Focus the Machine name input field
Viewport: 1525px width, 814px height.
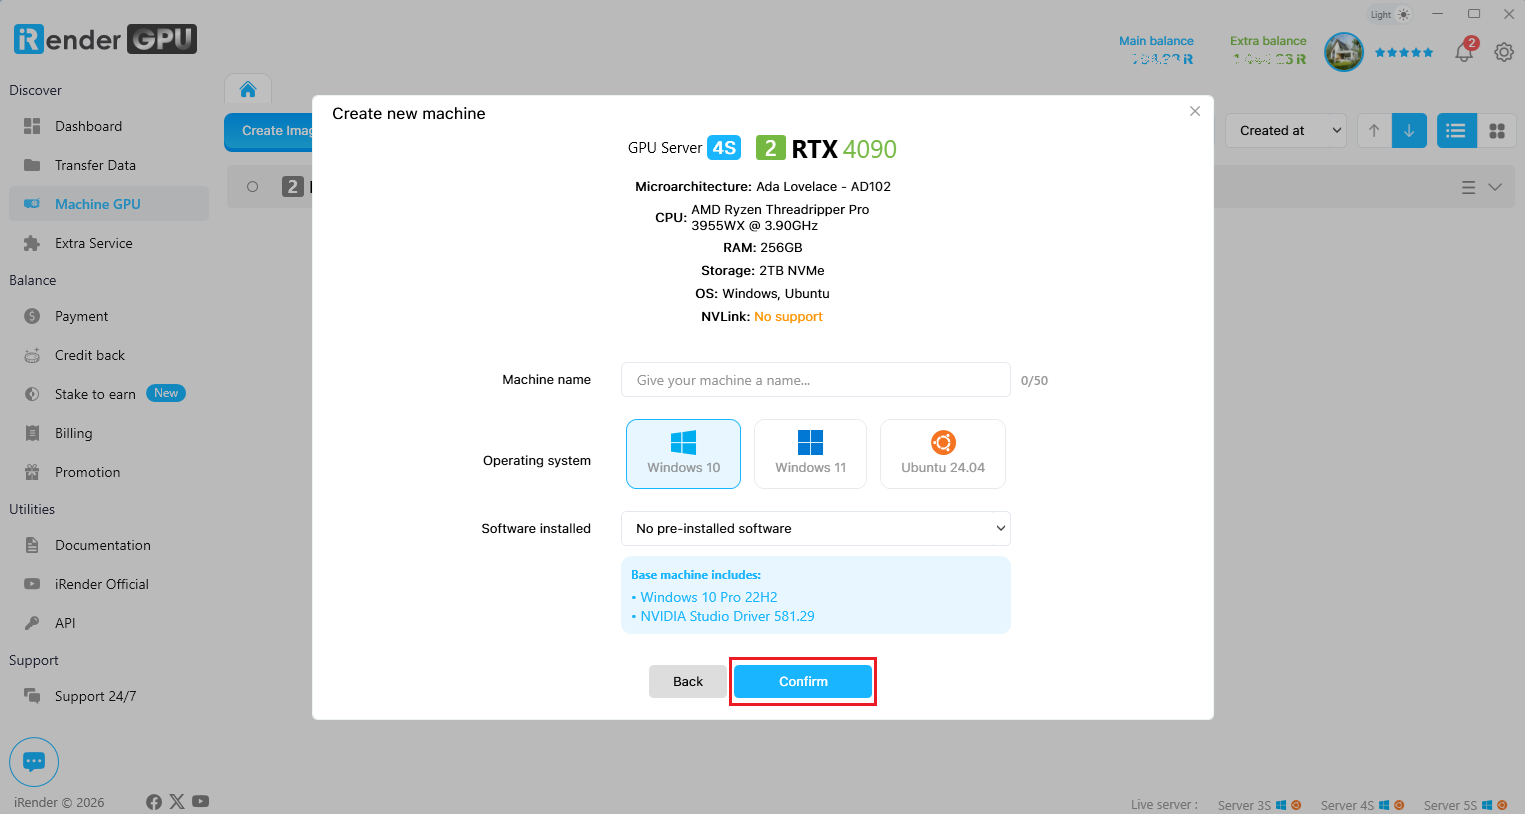point(816,380)
